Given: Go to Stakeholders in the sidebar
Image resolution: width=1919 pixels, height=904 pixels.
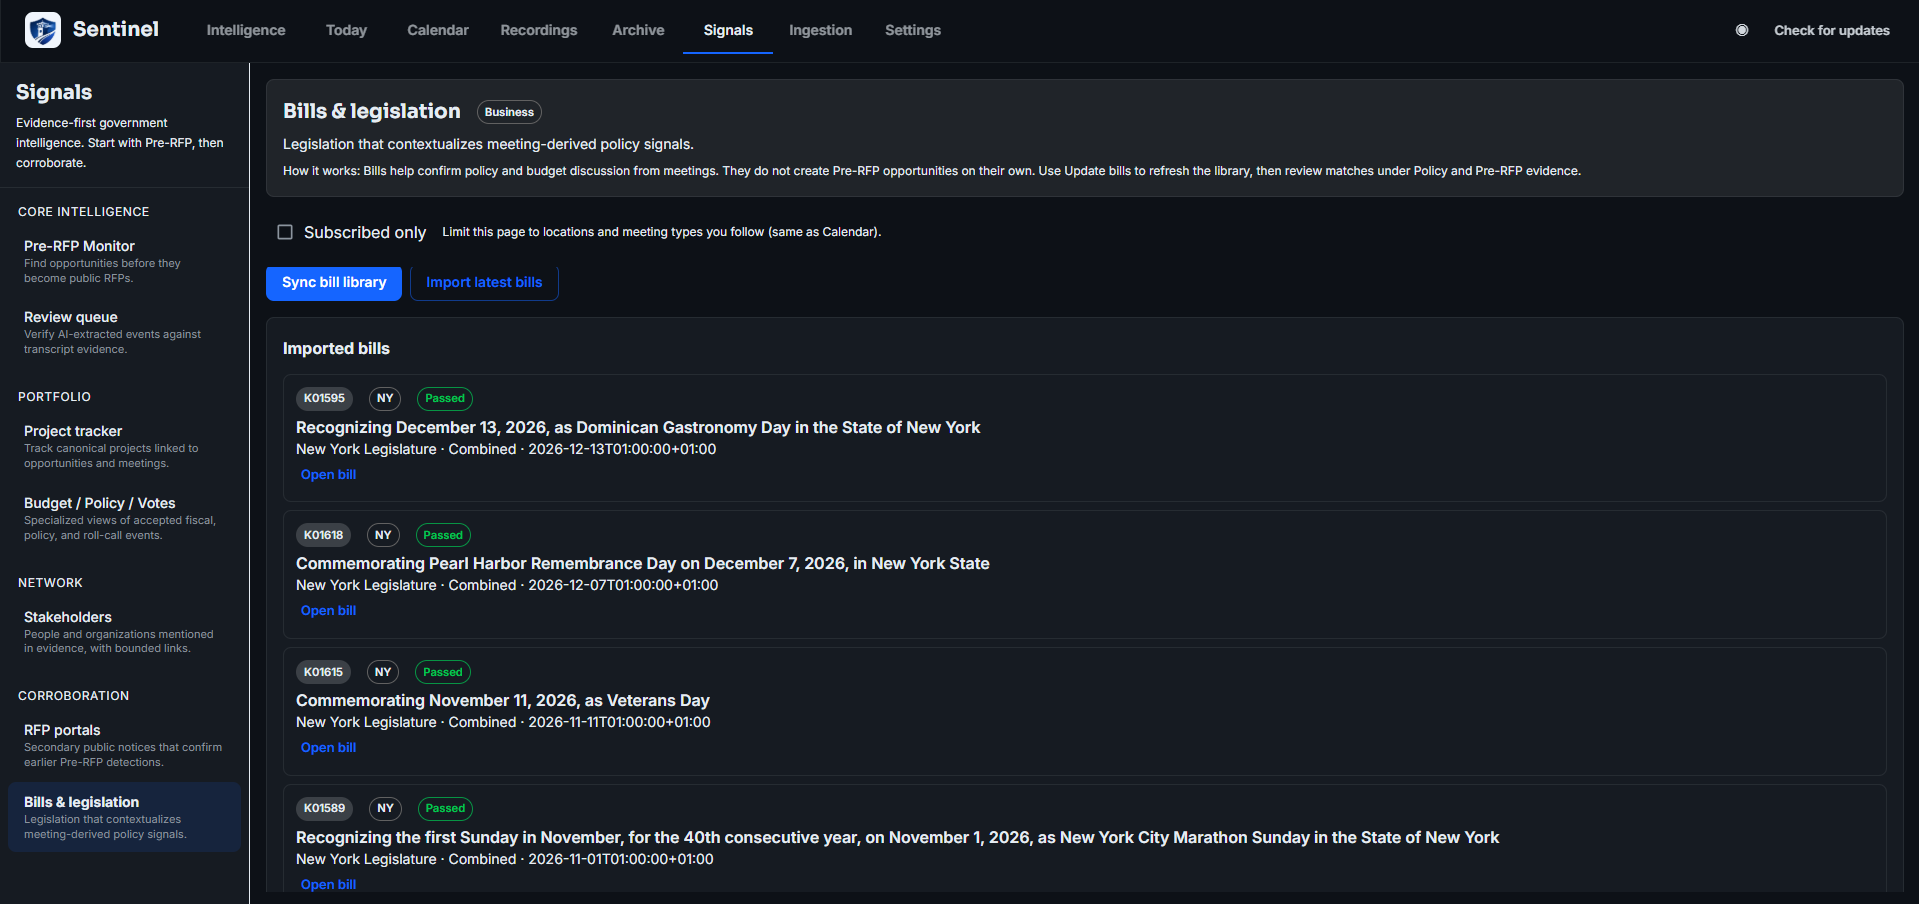Looking at the screenshot, I should (125, 632).
